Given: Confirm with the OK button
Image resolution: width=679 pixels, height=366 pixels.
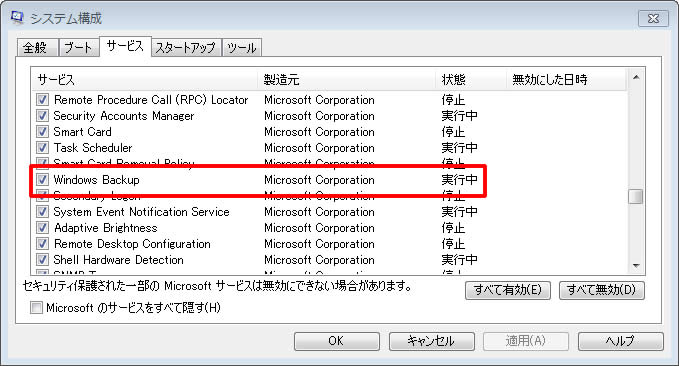Looking at the screenshot, I should point(336,341).
